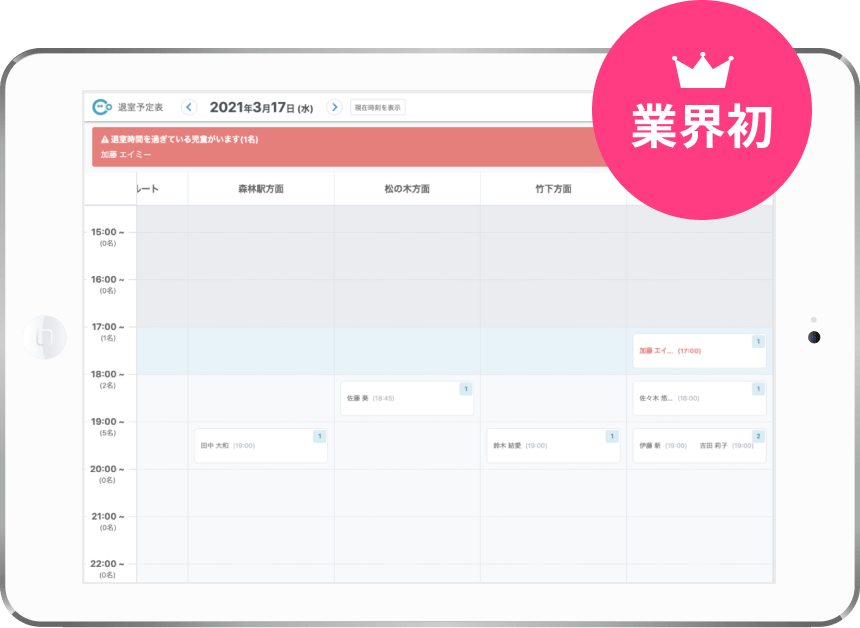Click count badge on 田中 大和 card
The width and height of the screenshot is (860, 628).
coord(320,436)
